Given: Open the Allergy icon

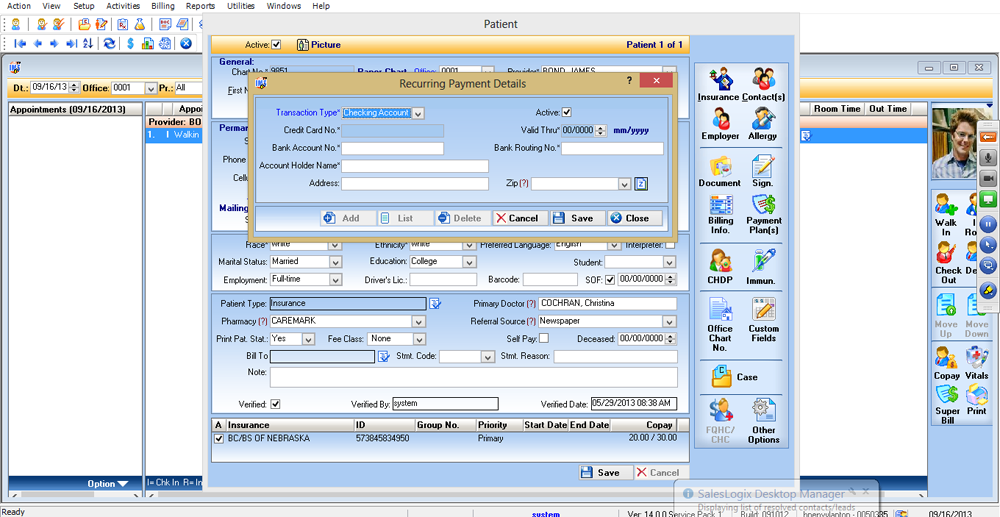Looking at the screenshot, I should (763, 124).
